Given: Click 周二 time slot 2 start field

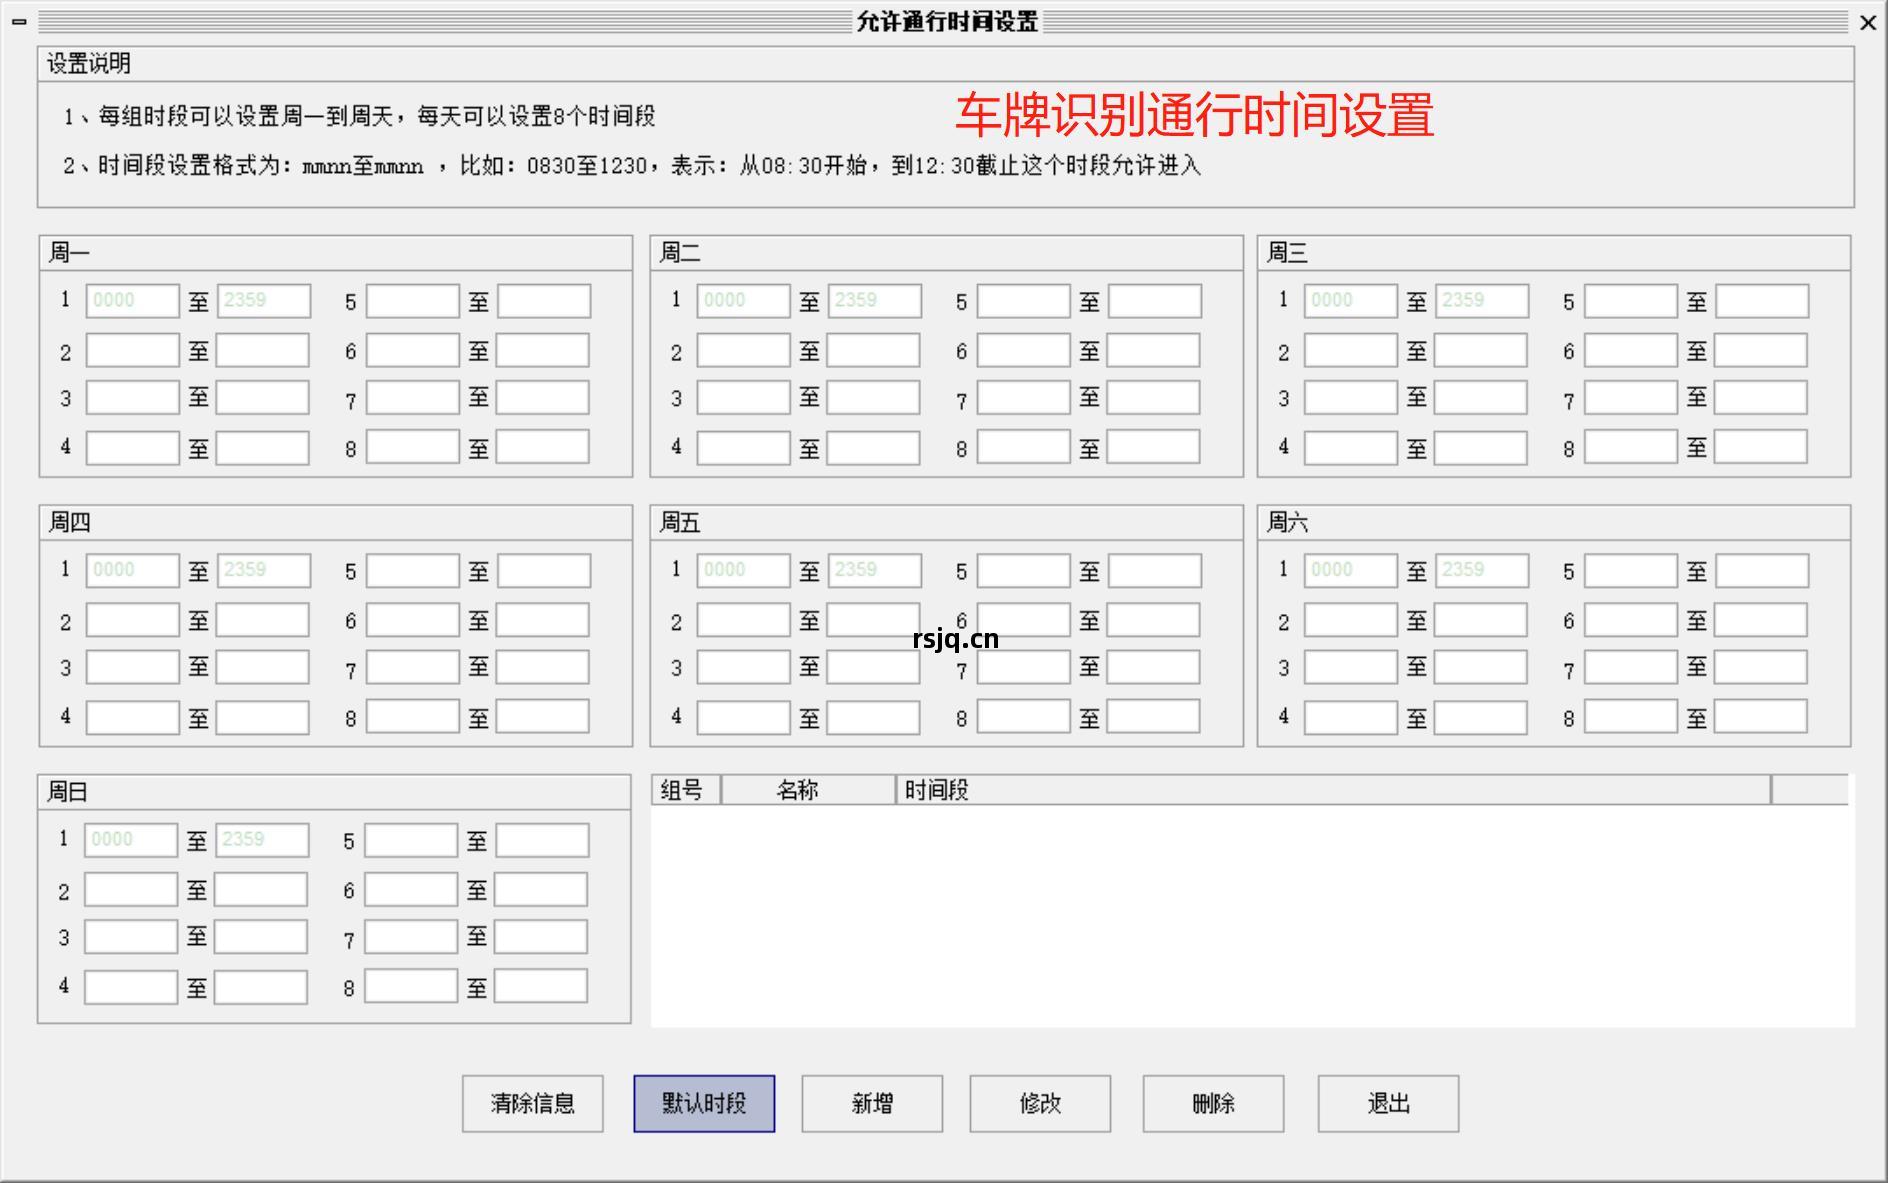Looking at the screenshot, I should (744, 350).
